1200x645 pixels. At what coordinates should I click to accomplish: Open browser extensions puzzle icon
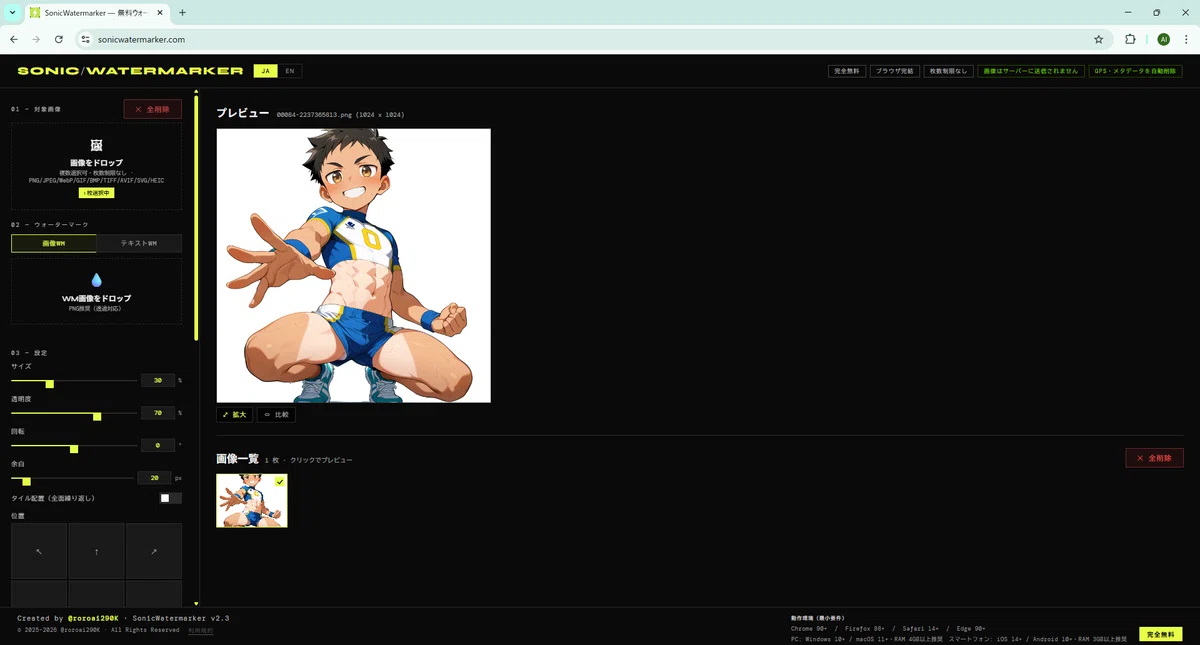click(1130, 39)
